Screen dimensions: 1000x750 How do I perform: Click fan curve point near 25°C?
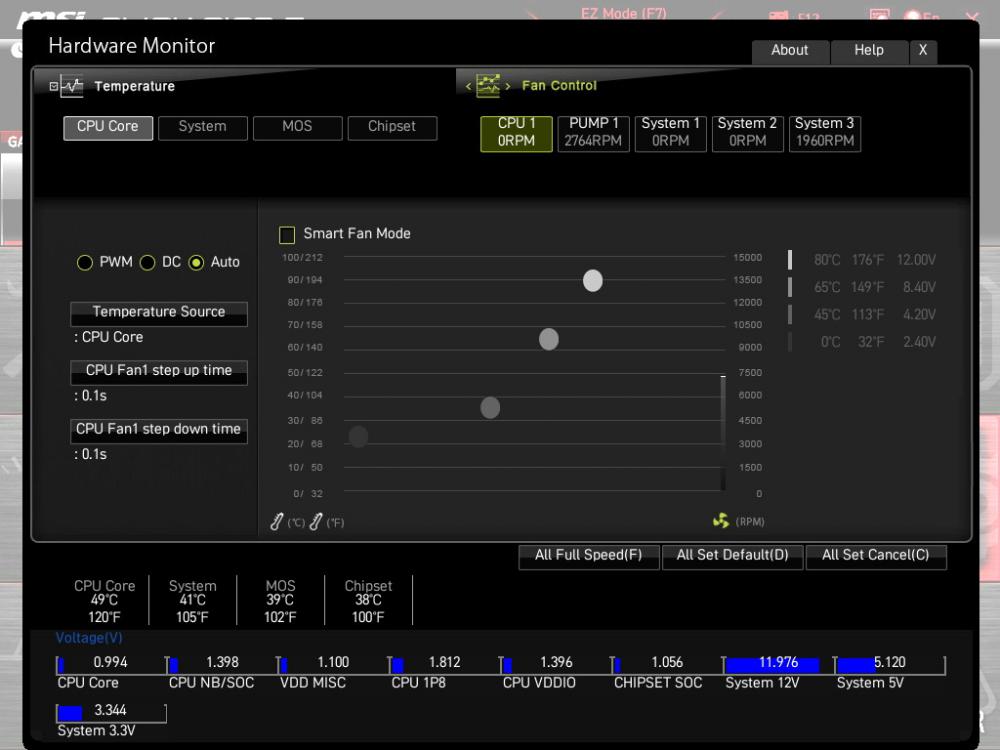[x=358, y=437]
